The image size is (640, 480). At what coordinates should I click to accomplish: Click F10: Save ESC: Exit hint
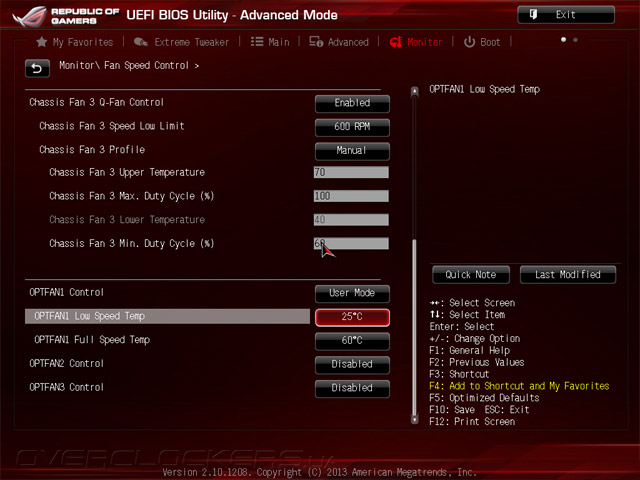pos(479,410)
